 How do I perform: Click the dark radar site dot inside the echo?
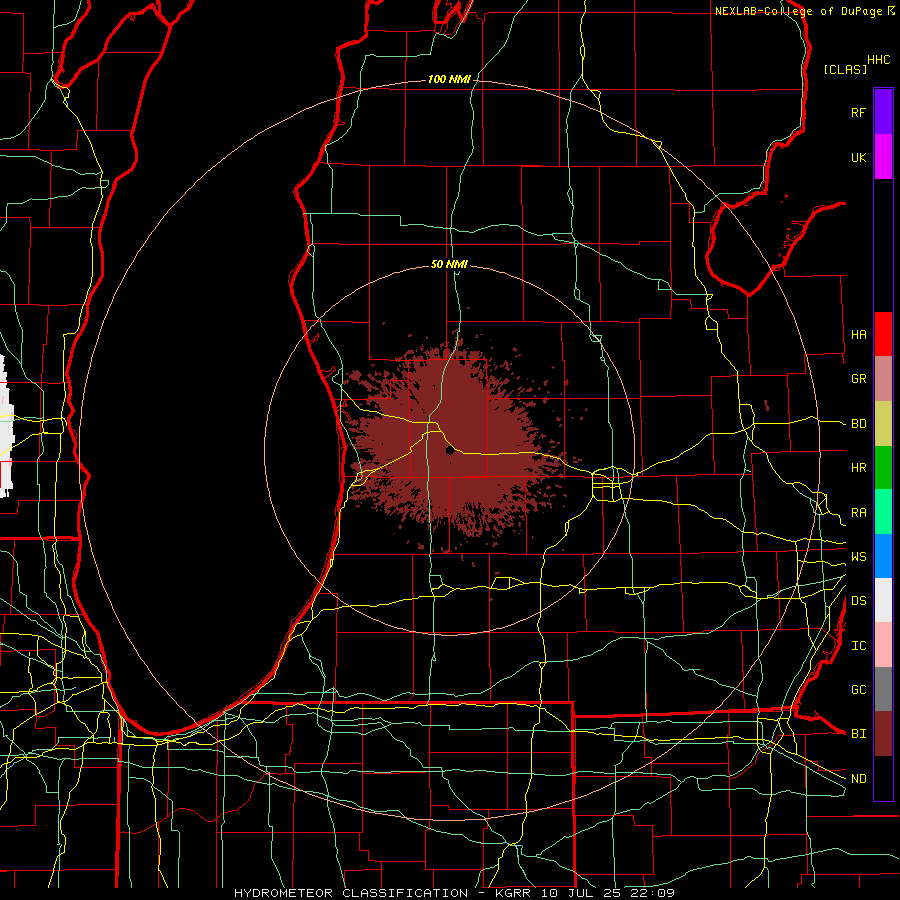[450, 451]
